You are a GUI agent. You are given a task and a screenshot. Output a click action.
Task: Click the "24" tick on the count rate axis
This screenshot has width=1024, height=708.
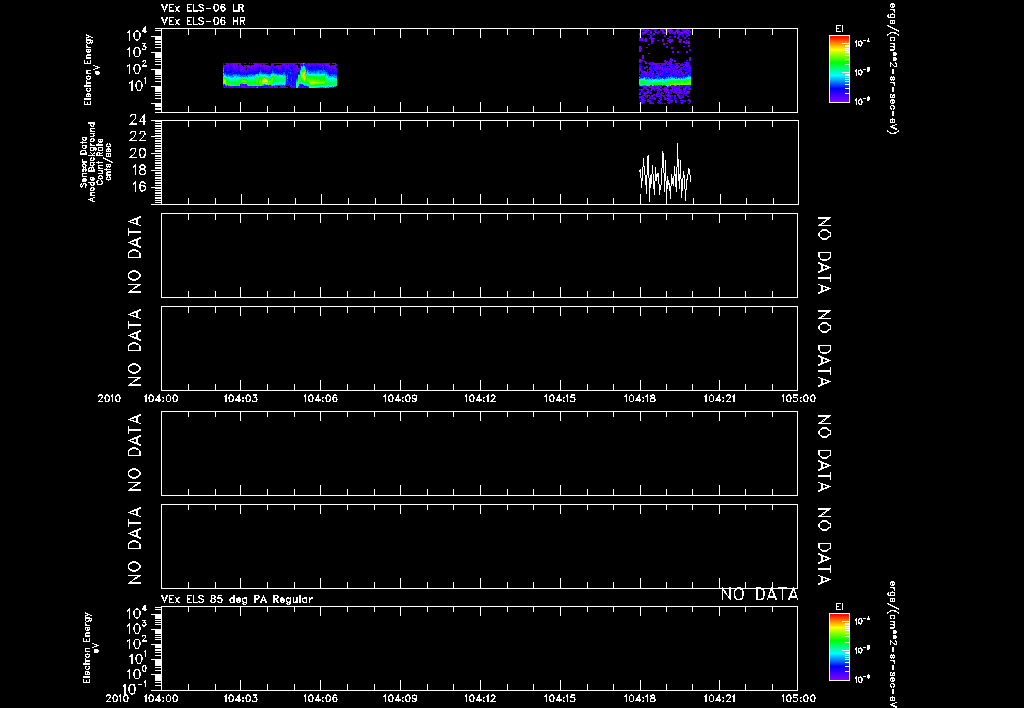click(138, 120)
